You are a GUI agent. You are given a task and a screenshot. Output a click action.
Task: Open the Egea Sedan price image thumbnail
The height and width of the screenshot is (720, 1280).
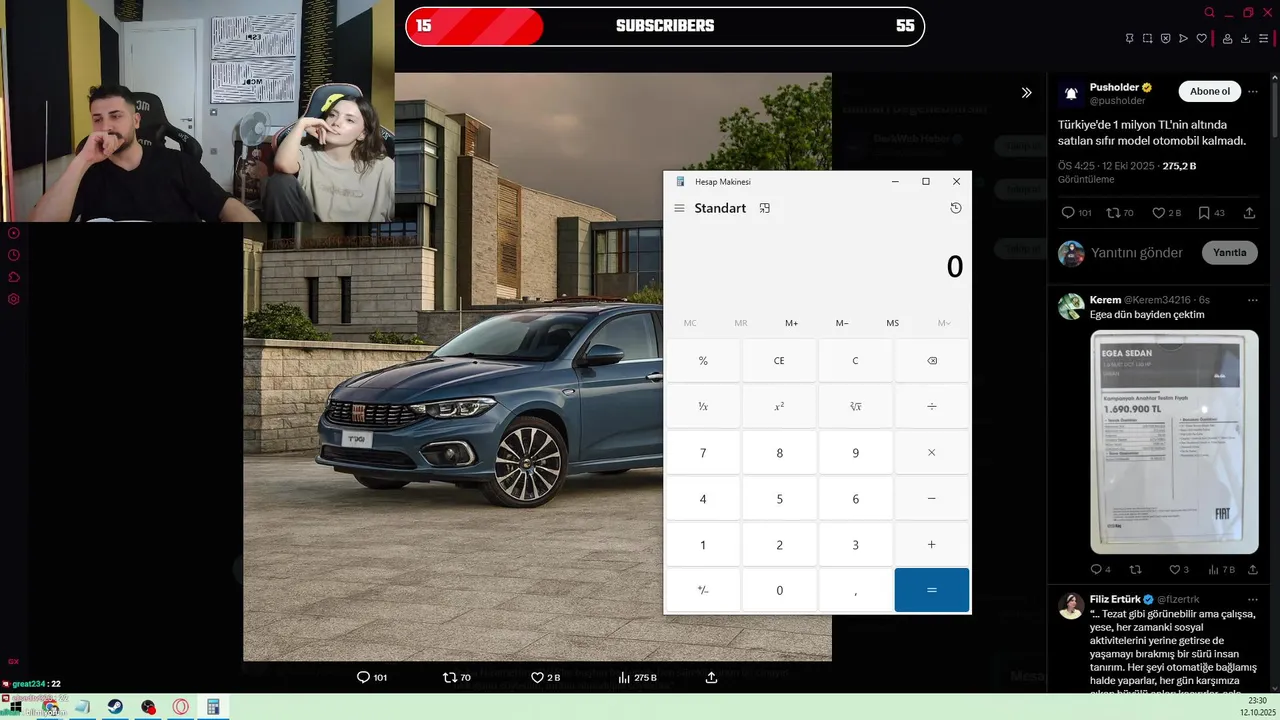click(1174, 442)
